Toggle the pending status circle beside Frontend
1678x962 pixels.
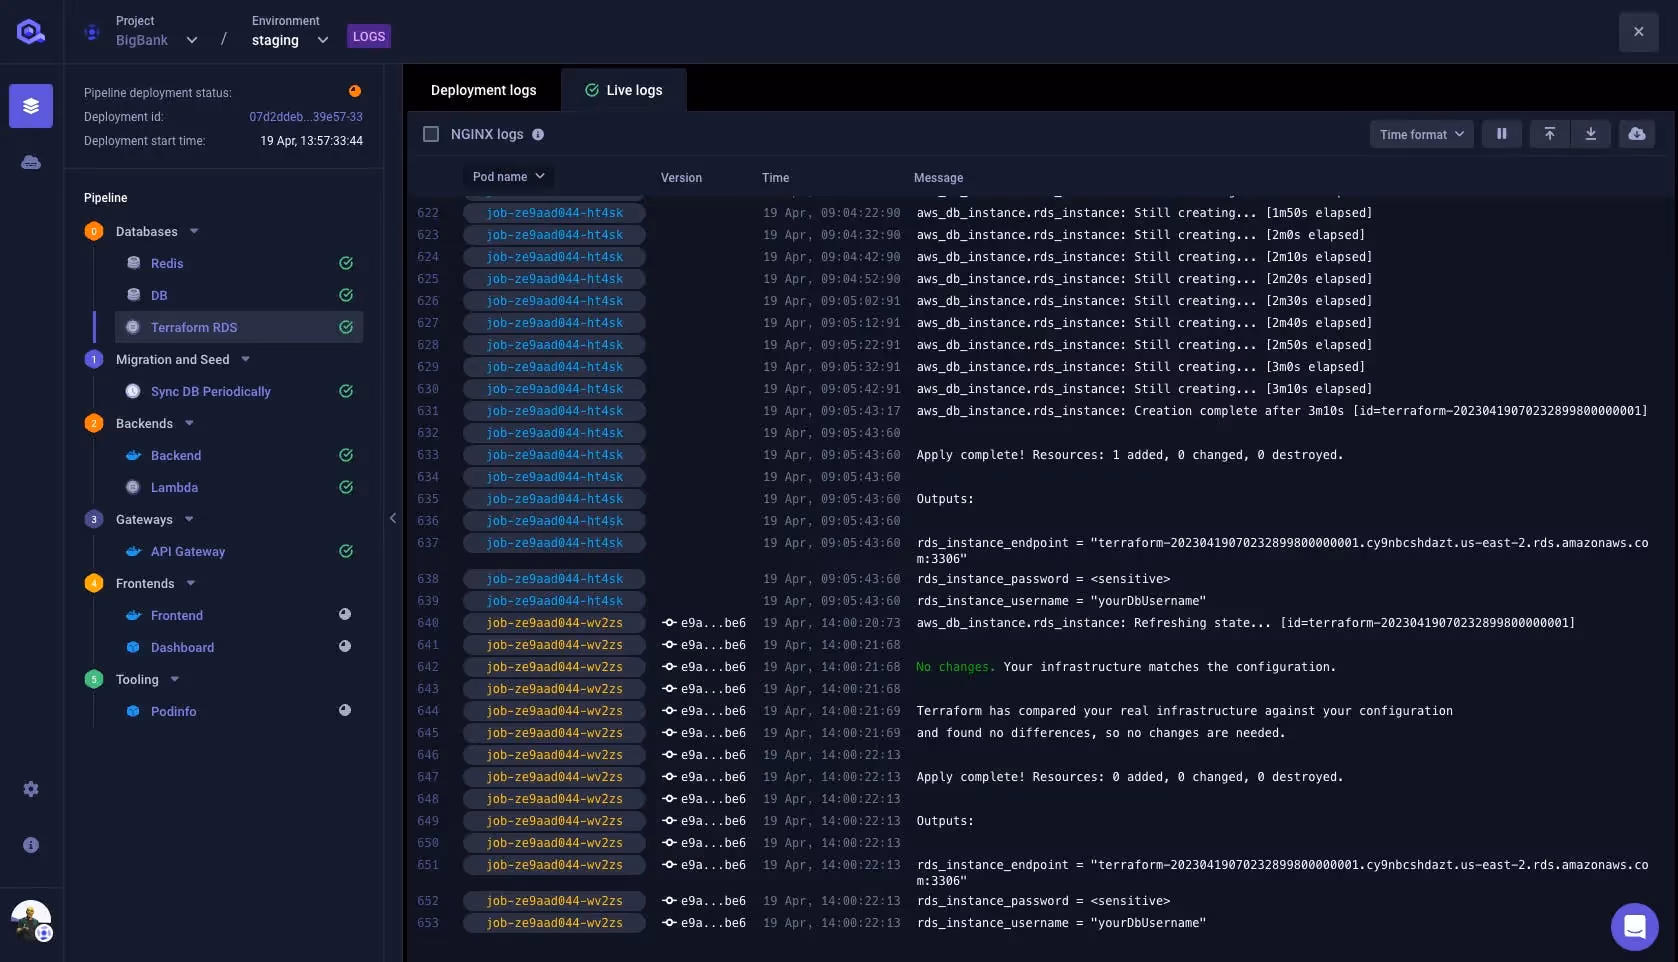coord(345,615)
